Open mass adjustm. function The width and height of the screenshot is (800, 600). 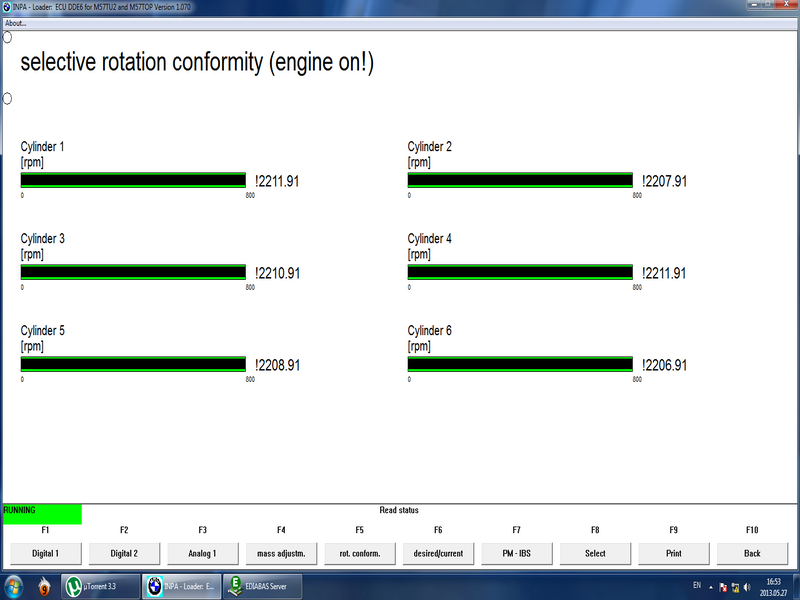coord(281,552)
